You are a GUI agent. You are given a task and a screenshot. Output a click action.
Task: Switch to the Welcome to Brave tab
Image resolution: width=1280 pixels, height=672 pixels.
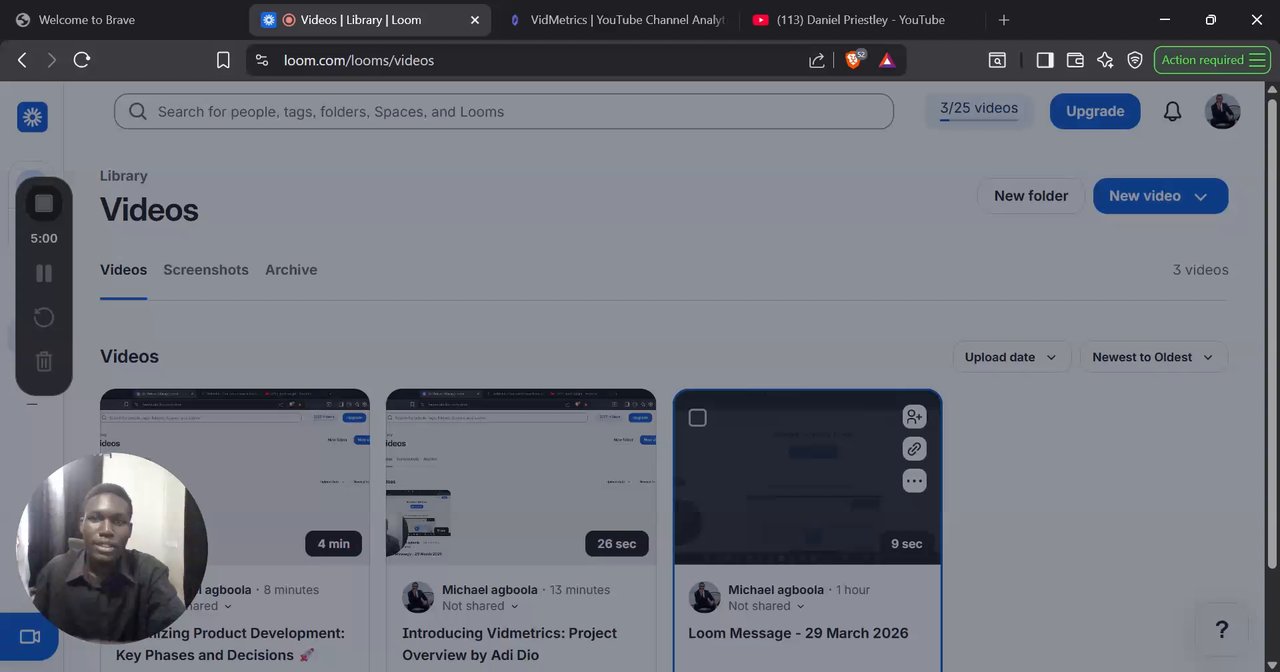coord(123,20)
